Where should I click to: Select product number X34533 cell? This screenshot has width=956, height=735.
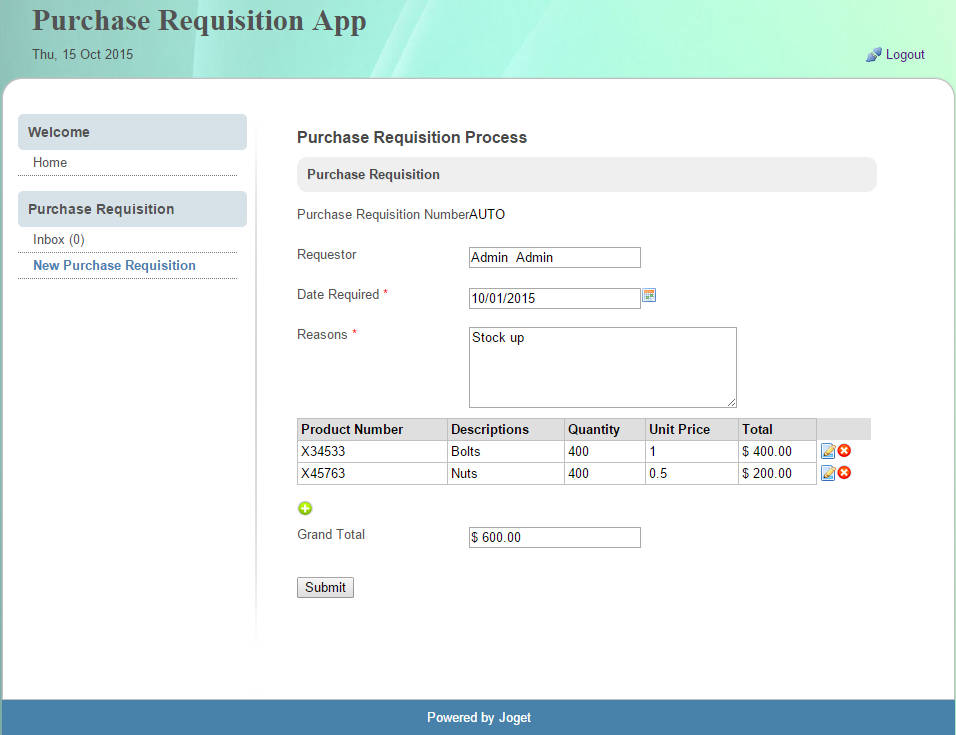coord(323,451)
